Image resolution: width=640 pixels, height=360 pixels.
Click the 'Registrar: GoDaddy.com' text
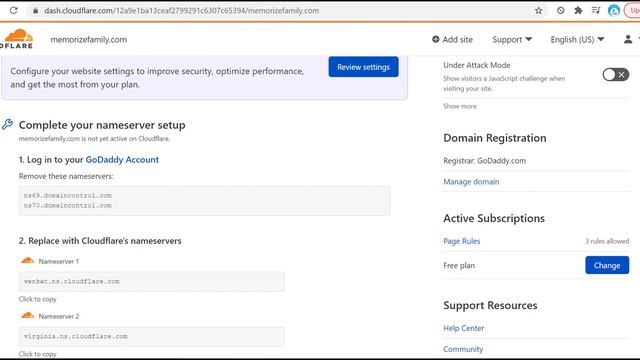(x=484, y=161)
